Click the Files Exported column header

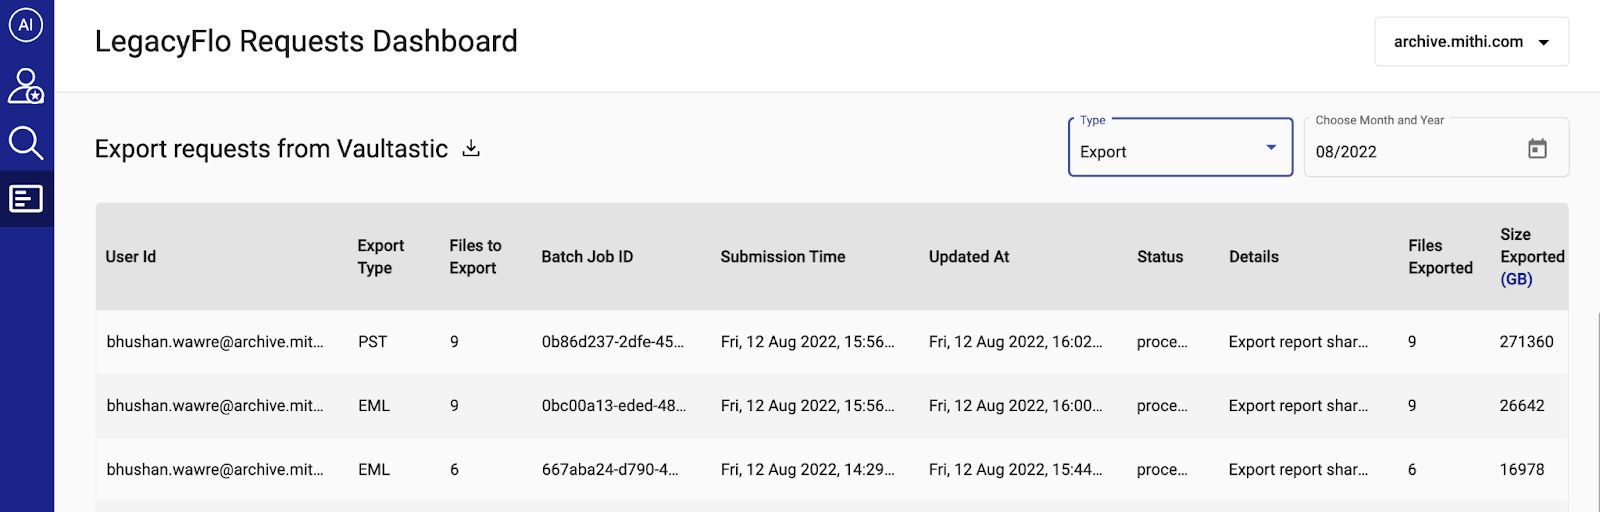click(1440, 257)
